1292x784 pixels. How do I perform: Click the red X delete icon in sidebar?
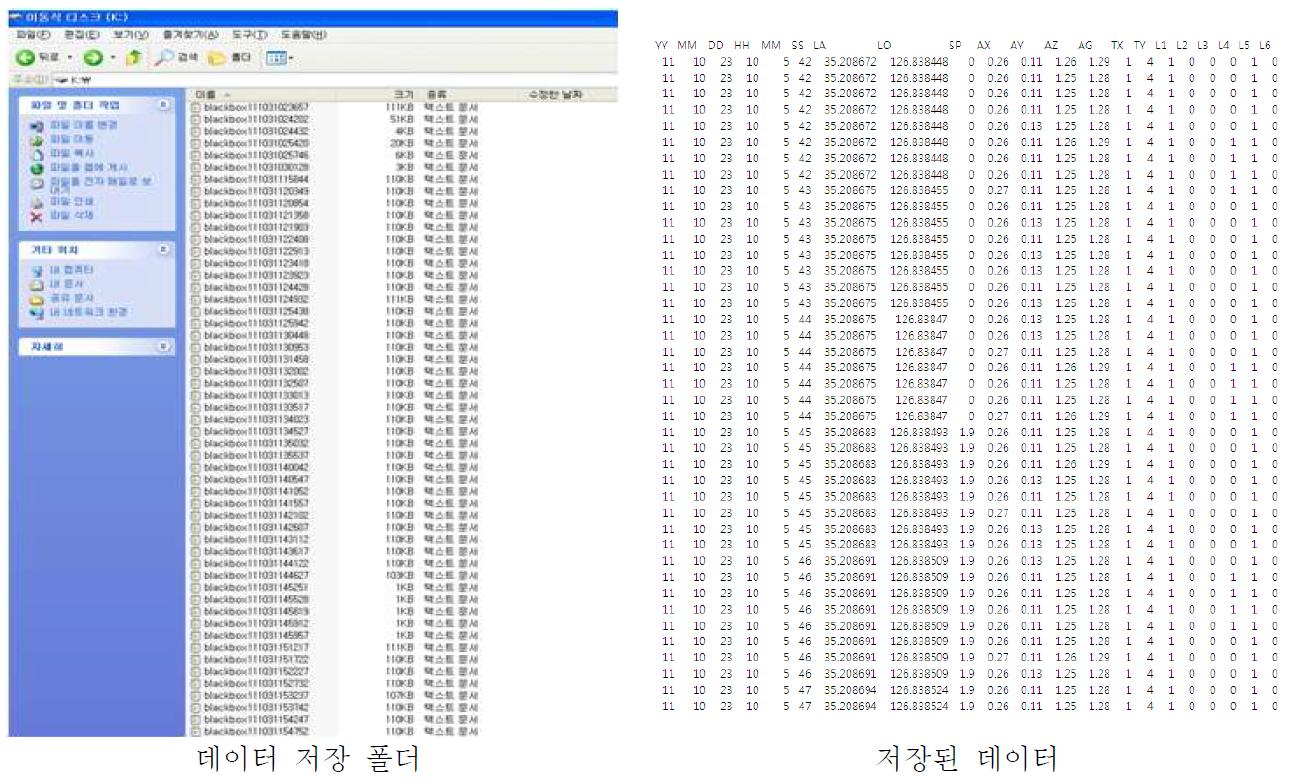point(36,215)
